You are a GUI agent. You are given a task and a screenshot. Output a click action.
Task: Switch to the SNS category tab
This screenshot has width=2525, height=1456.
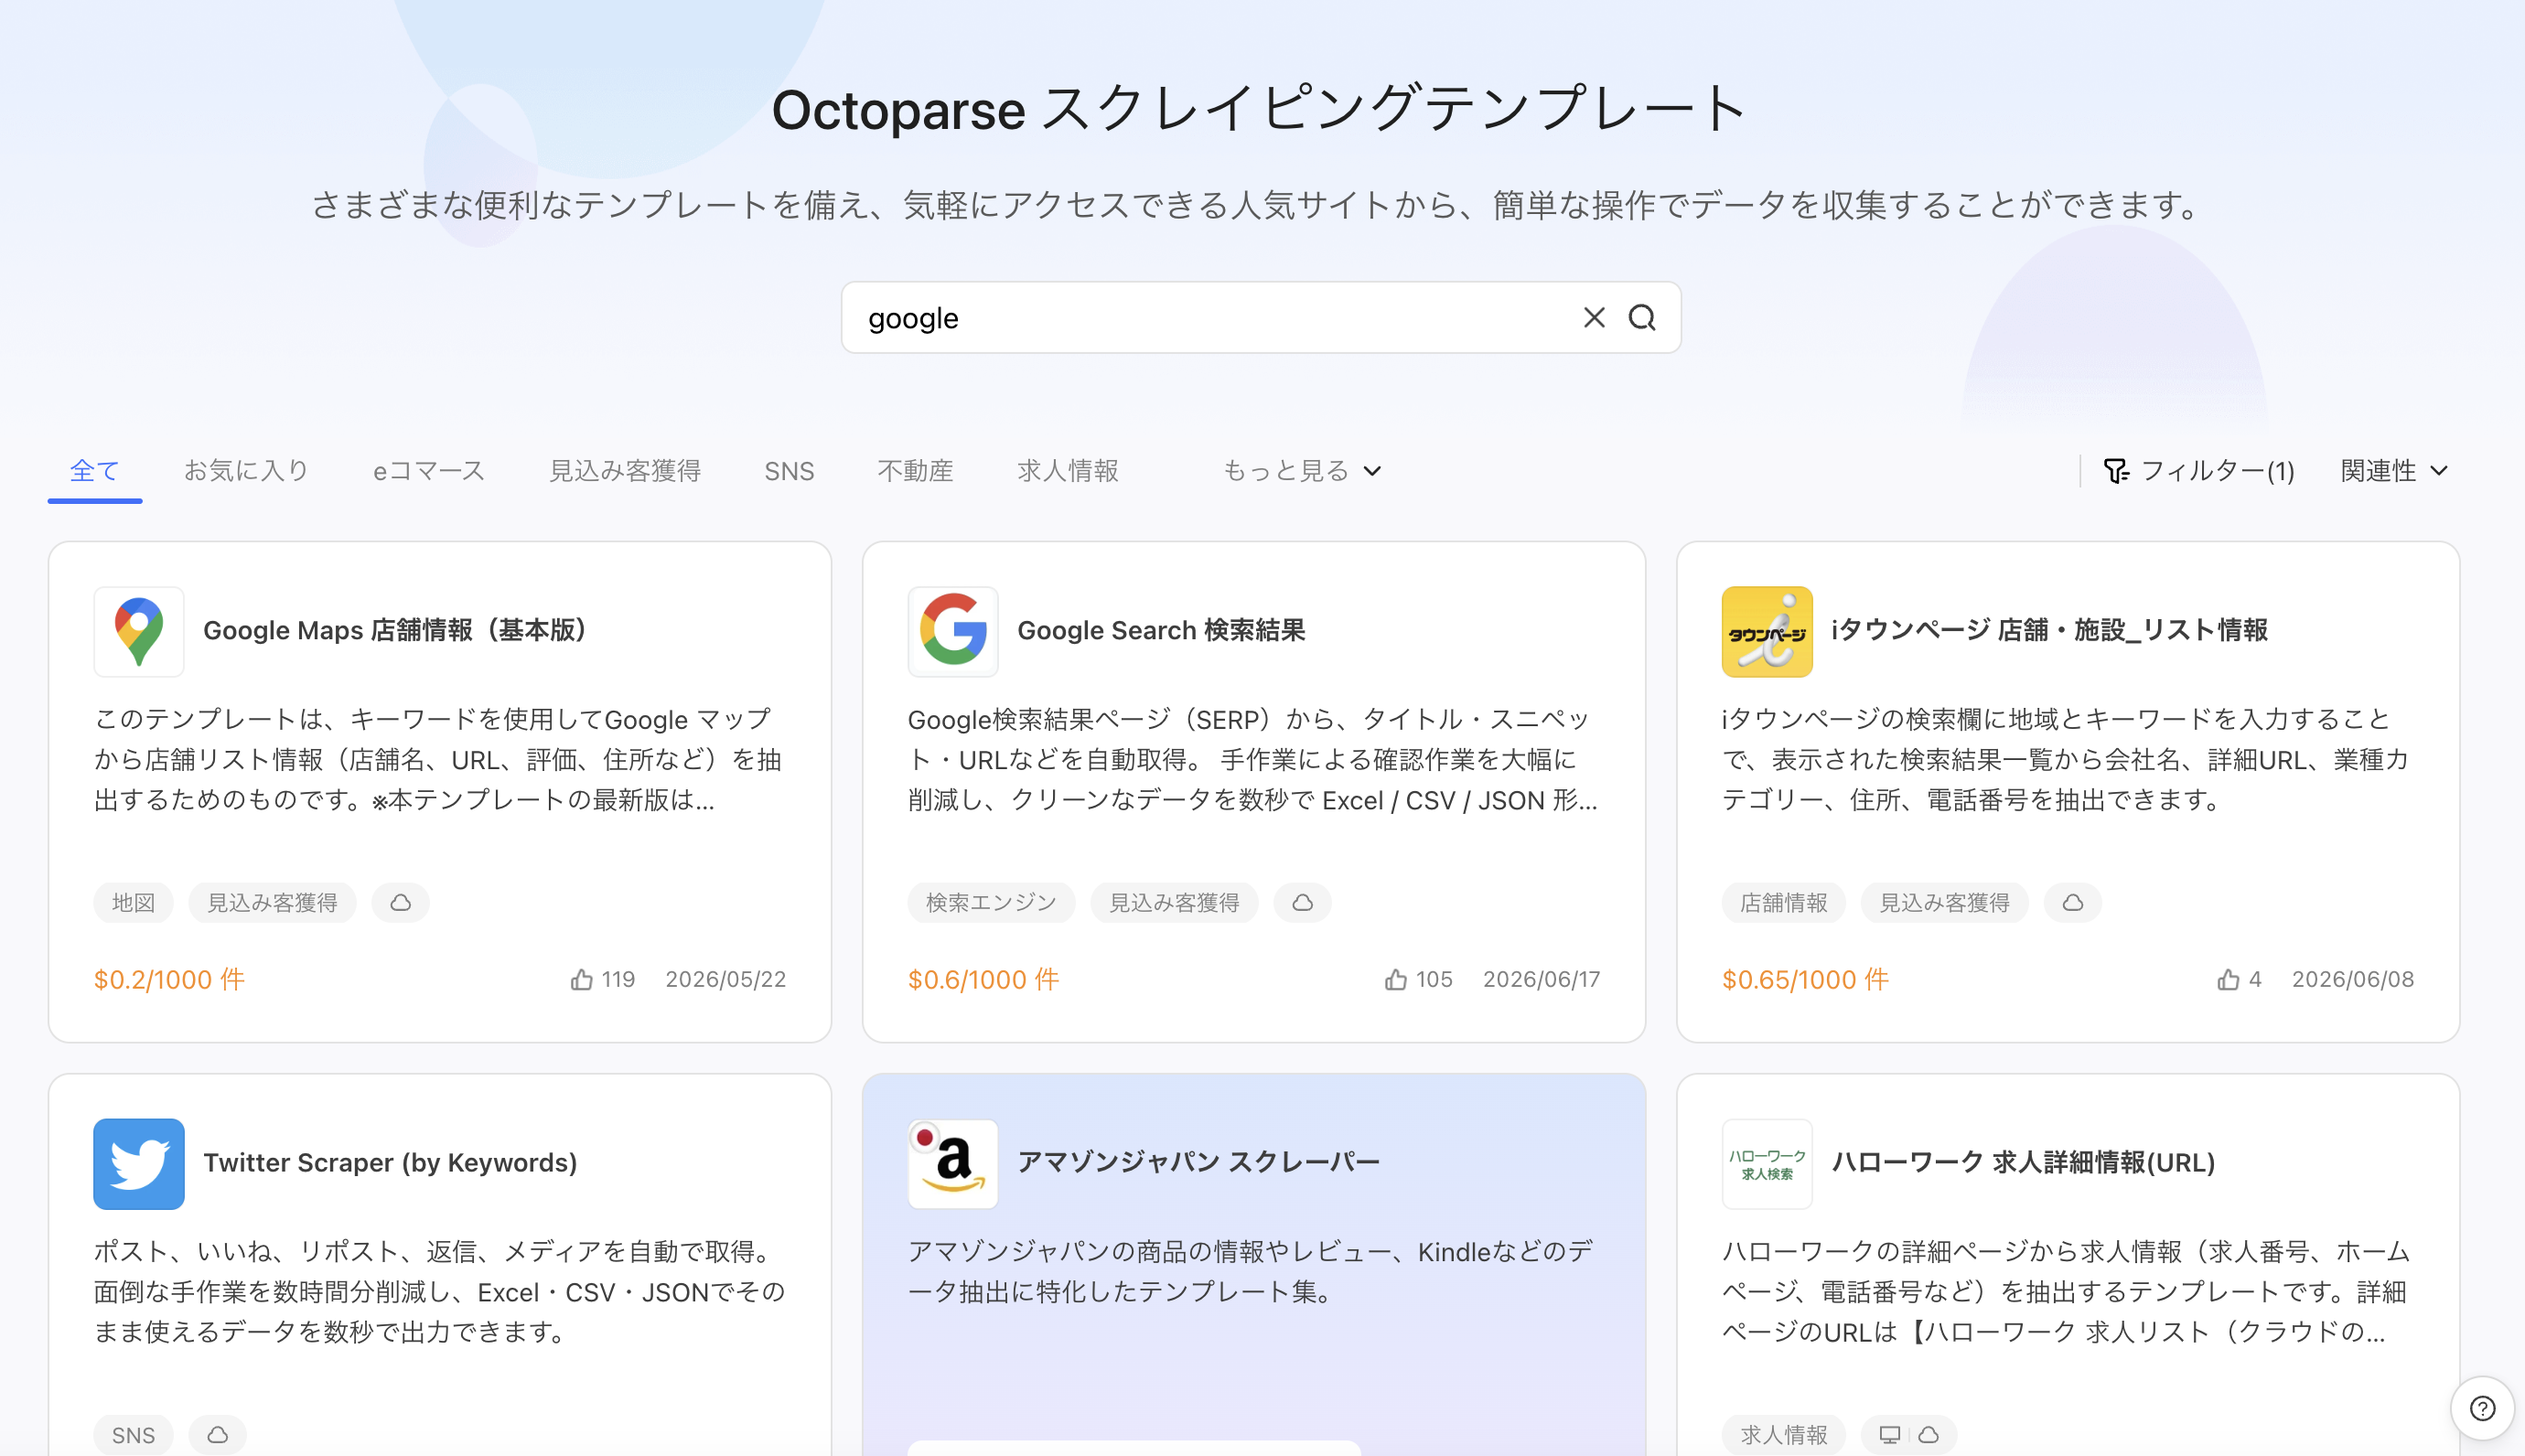point(789,471)
